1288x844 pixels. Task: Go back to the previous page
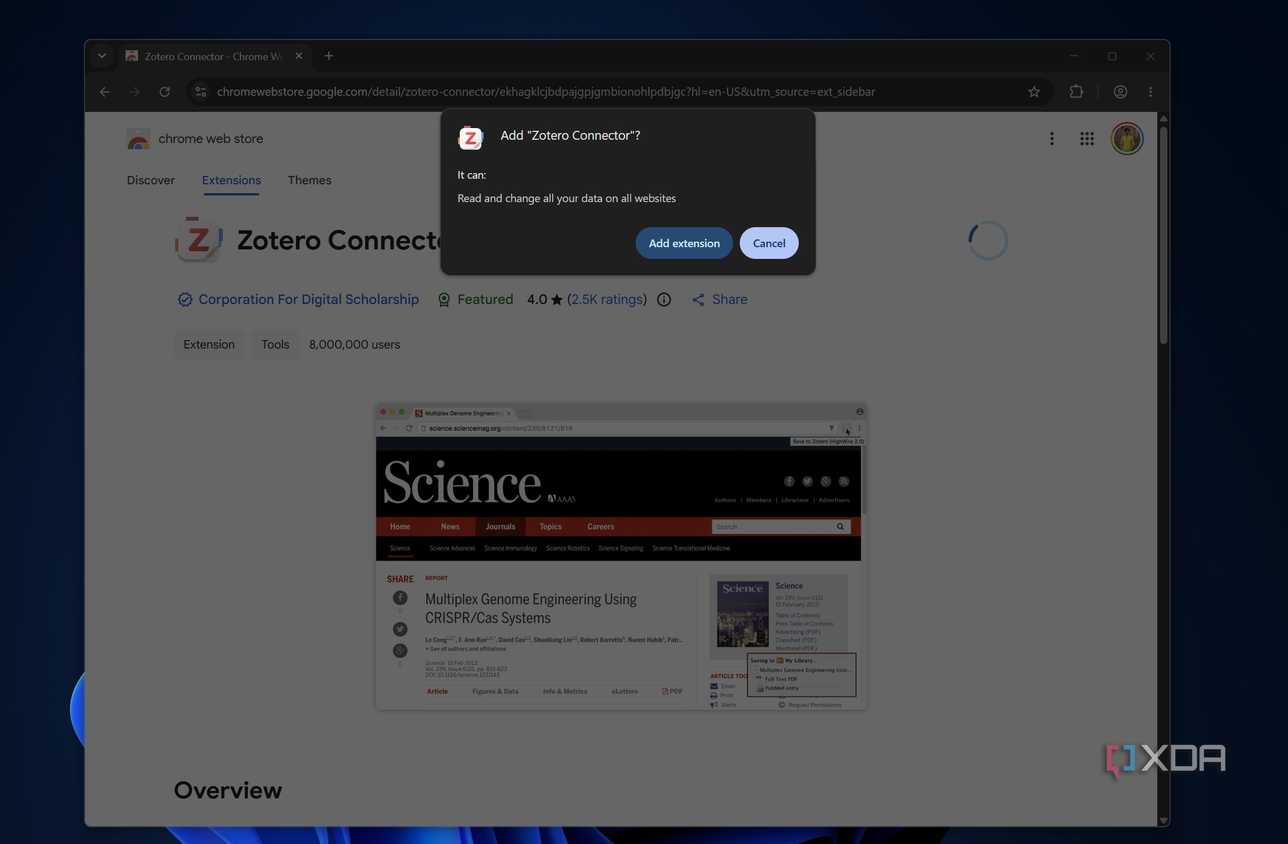105,92
